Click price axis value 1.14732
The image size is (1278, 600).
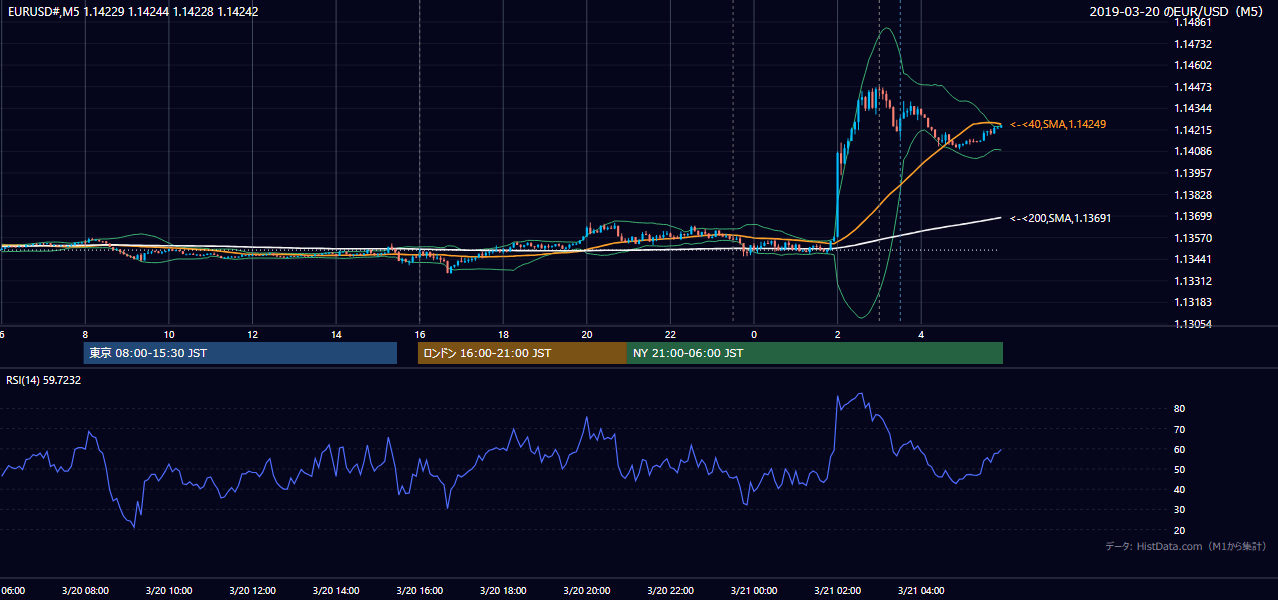(1194, 44)
